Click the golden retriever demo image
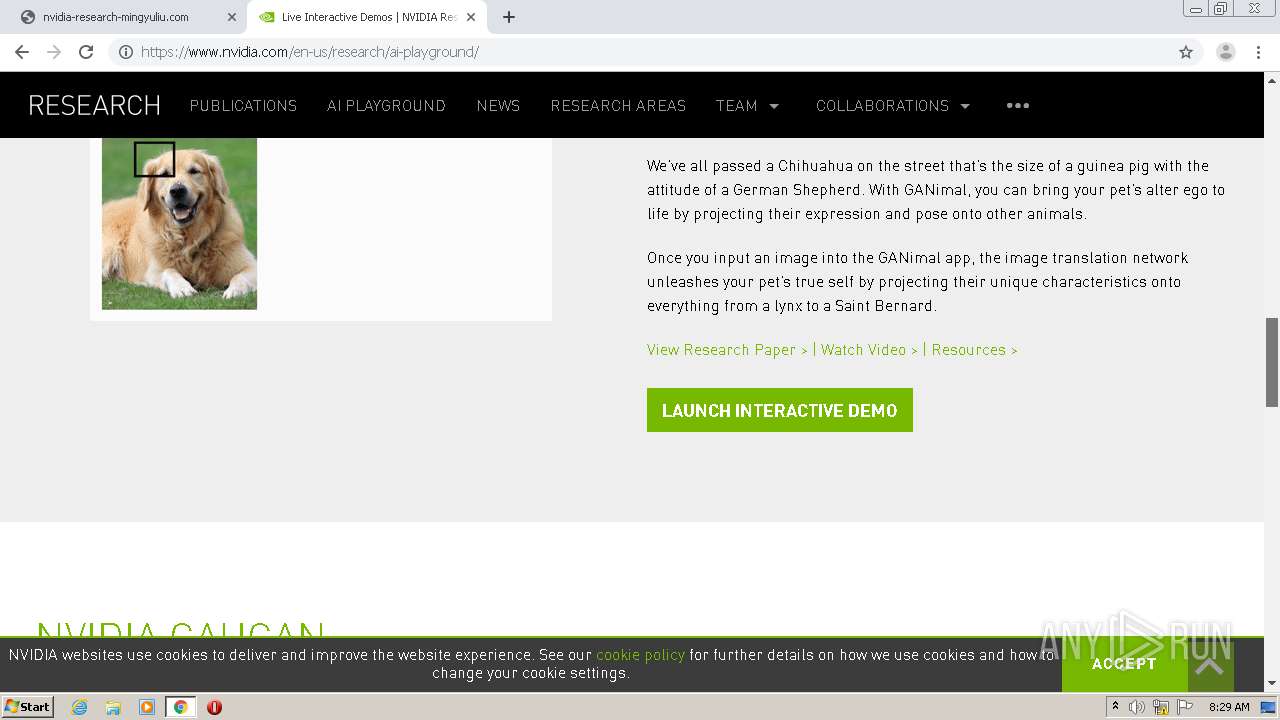The image size is (1280, 720). pyautogui.click(x=179, y=223)
